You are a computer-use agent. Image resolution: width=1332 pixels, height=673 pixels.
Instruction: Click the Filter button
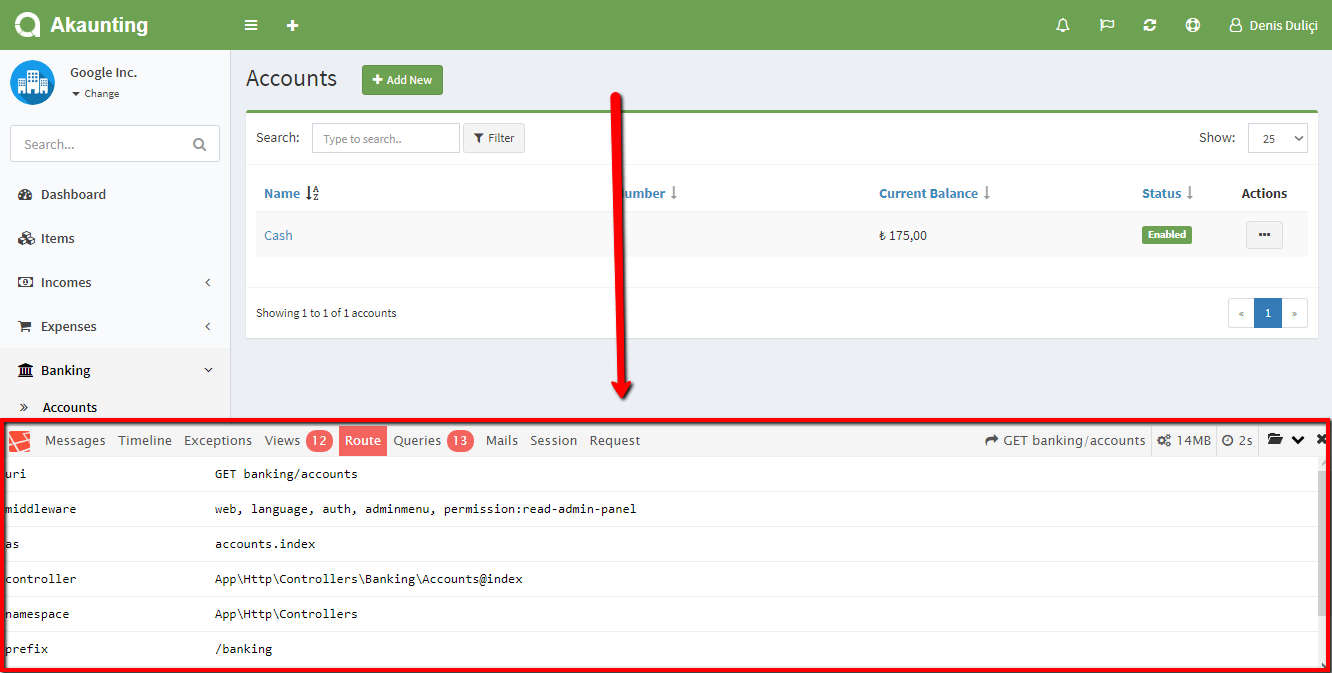[x=494, y=138]
